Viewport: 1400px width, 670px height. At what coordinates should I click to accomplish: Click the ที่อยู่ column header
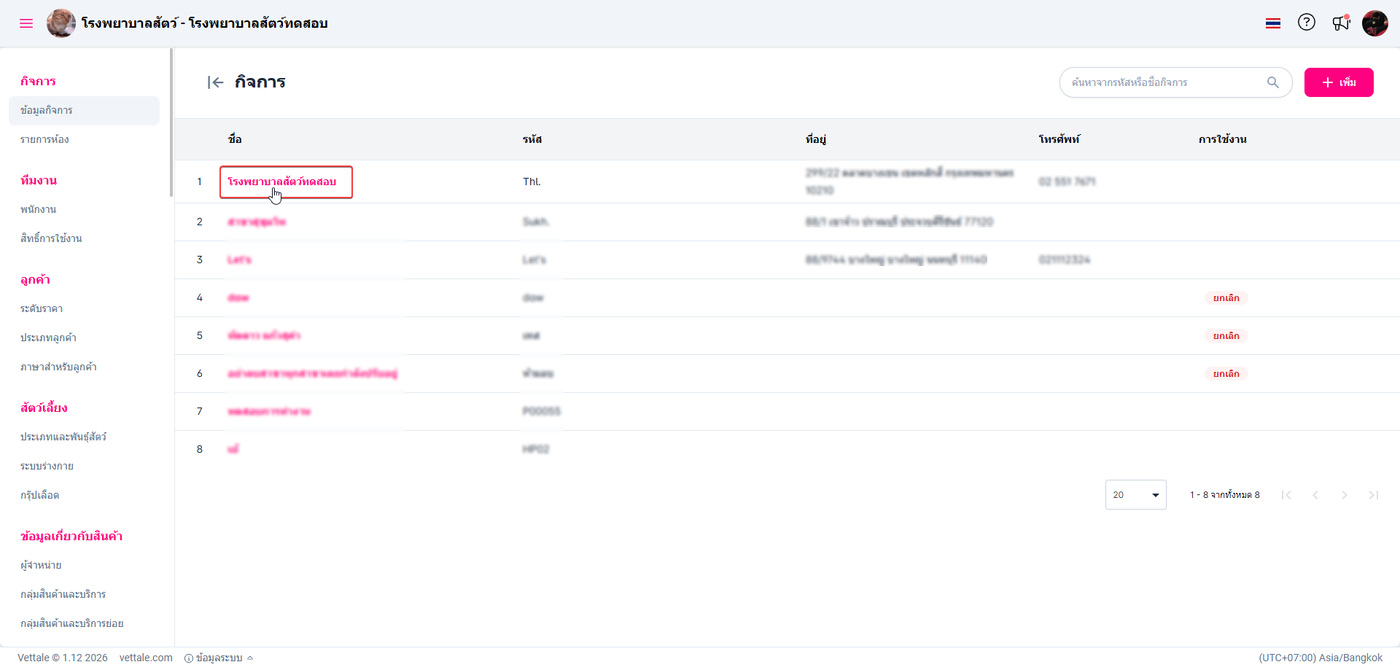pos(815,139)
